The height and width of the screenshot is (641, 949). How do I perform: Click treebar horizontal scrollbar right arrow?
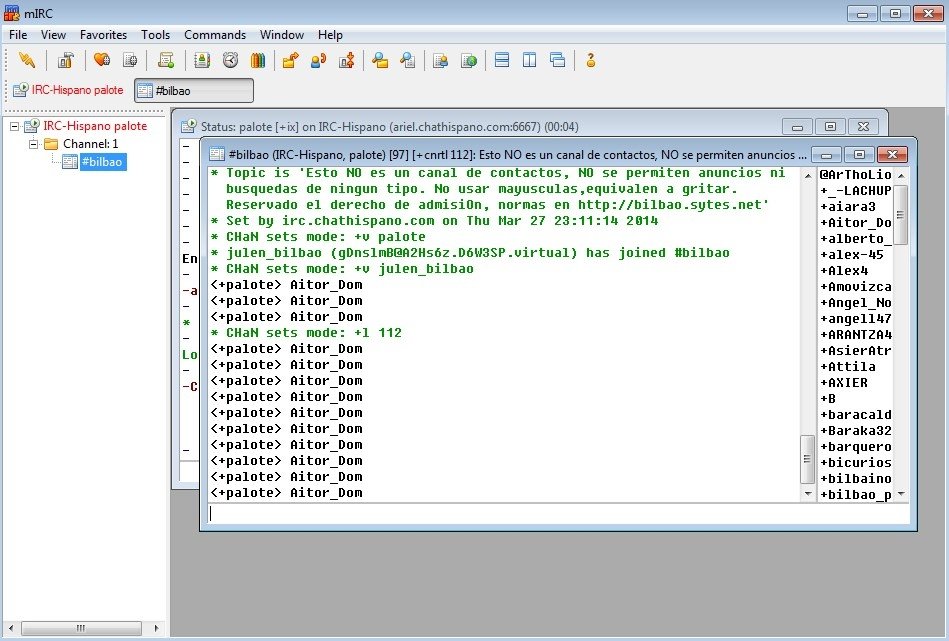[156, 628]
